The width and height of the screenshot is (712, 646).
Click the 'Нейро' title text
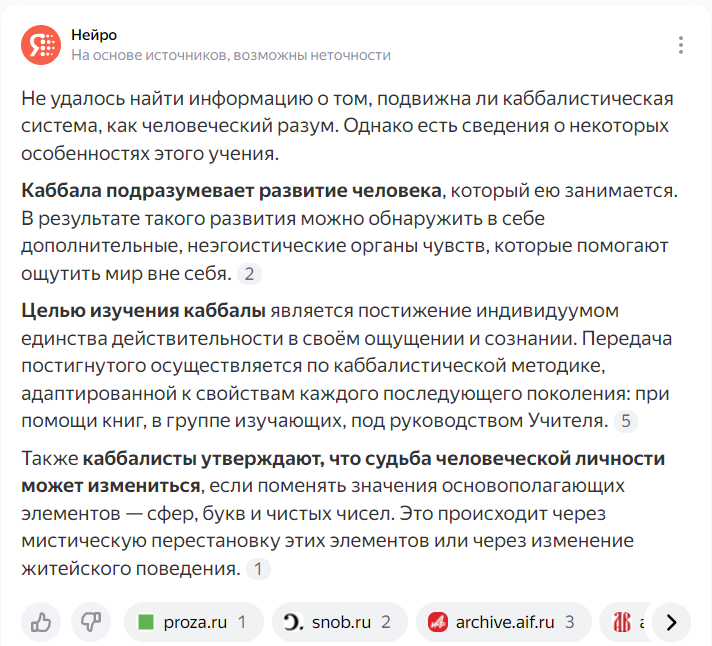pos(94,35)
